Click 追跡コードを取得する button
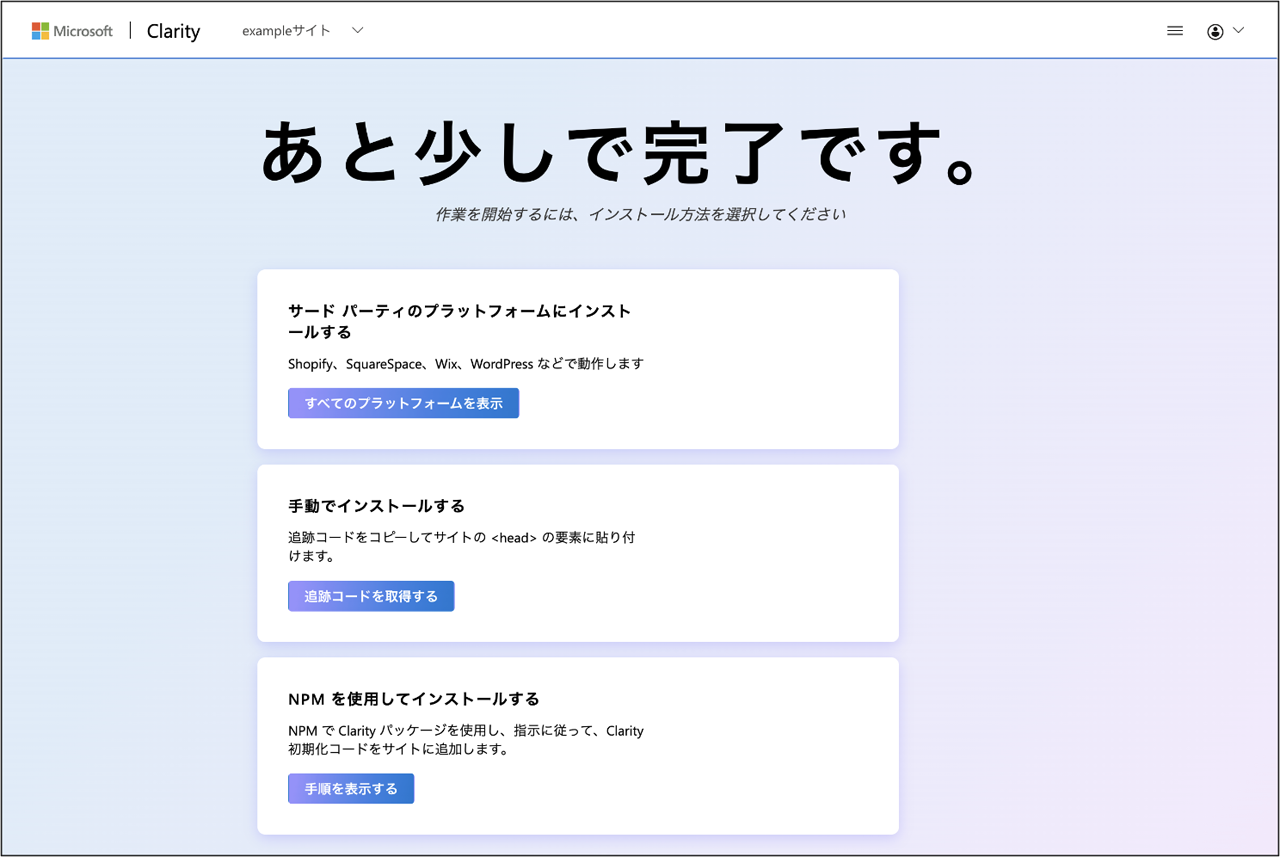This screenshot has height=857, width=1280. (x=371, y=596)
